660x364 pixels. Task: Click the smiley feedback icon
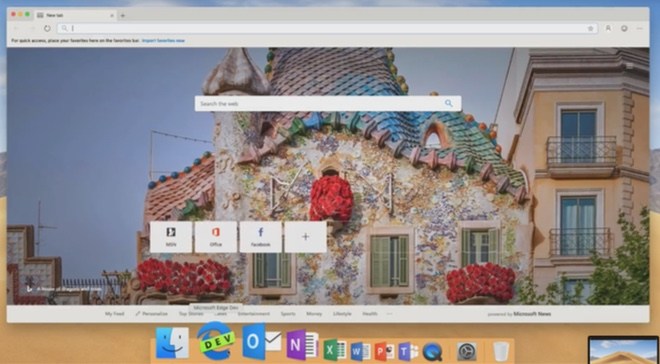(624, 28)
